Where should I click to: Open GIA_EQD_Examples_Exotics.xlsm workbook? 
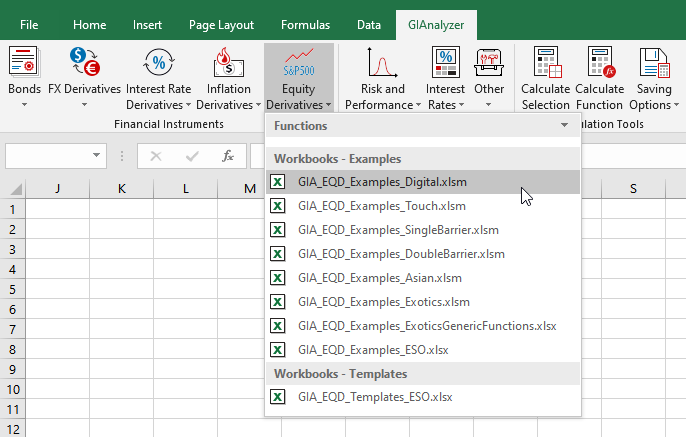[423, 302]
